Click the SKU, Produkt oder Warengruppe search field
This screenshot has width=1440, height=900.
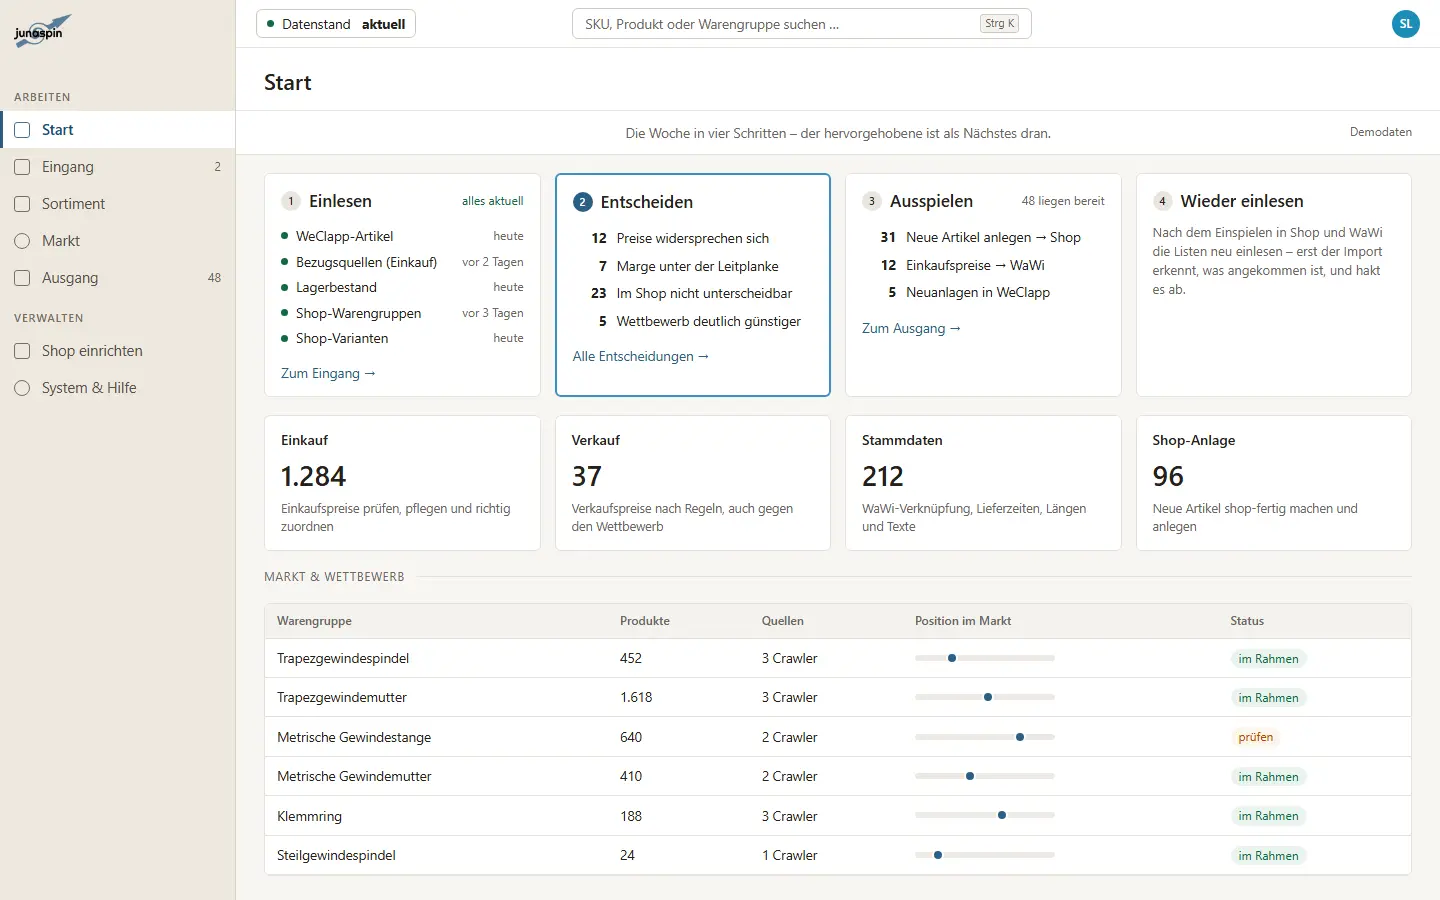click(x=801, y=24)
